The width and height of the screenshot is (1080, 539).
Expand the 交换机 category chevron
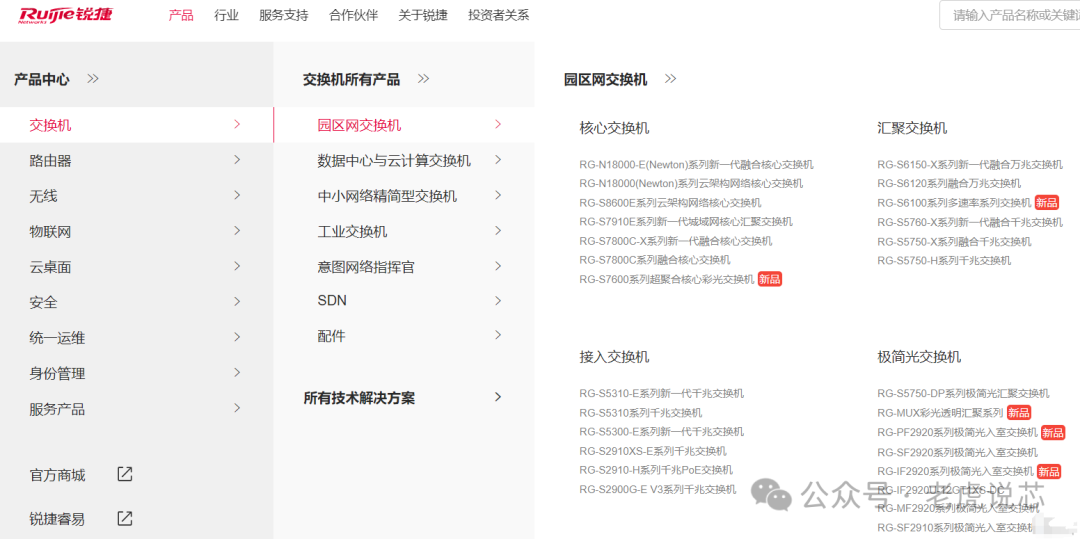[237, 124]
